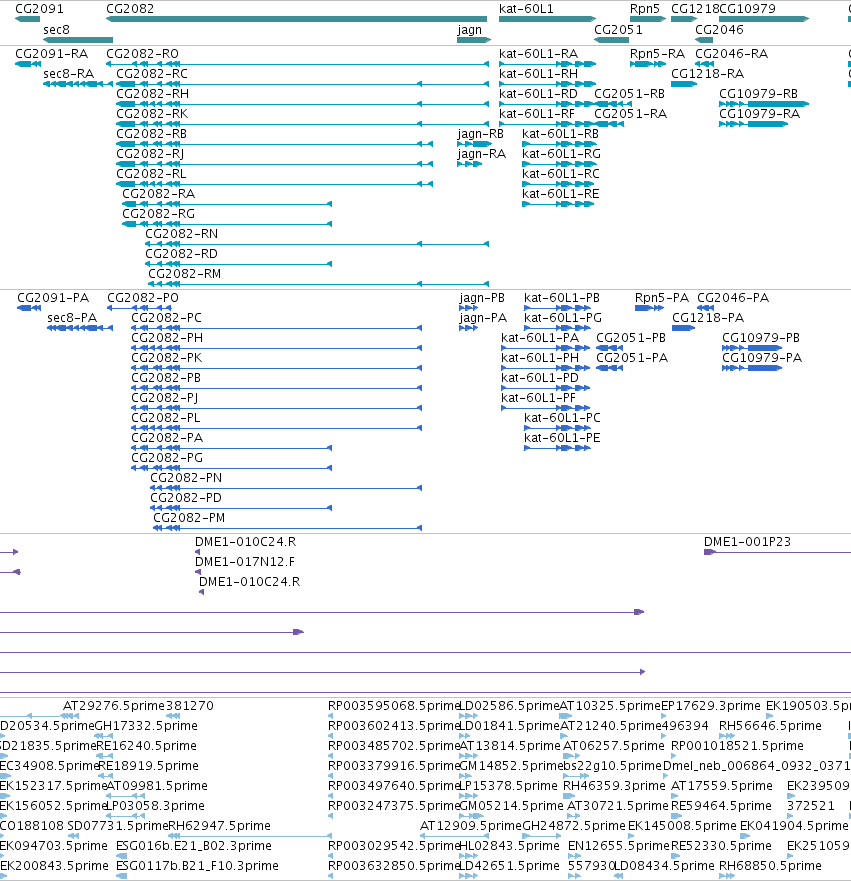Click transcript CG2082-RA label
Image resolution: width=851 pixels, height=881 pixels.
pyautogui.click(x=158, y=194)
